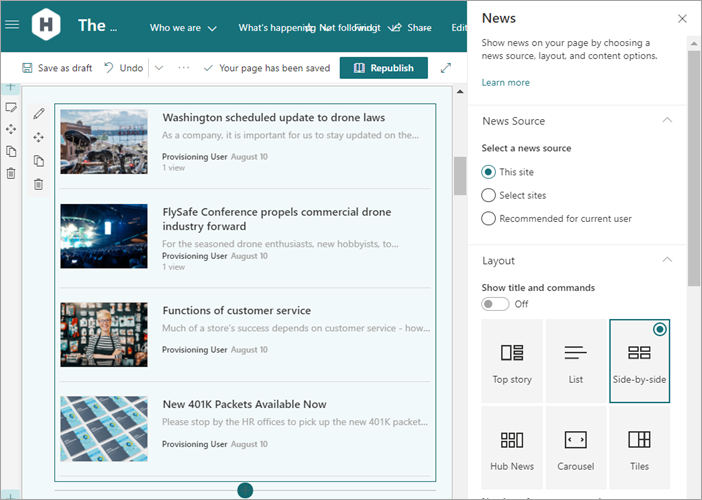Viewport: 702px width, 500px height.
Task: Click the properties pane scrollbar thumb
Action: click(693, 168)
